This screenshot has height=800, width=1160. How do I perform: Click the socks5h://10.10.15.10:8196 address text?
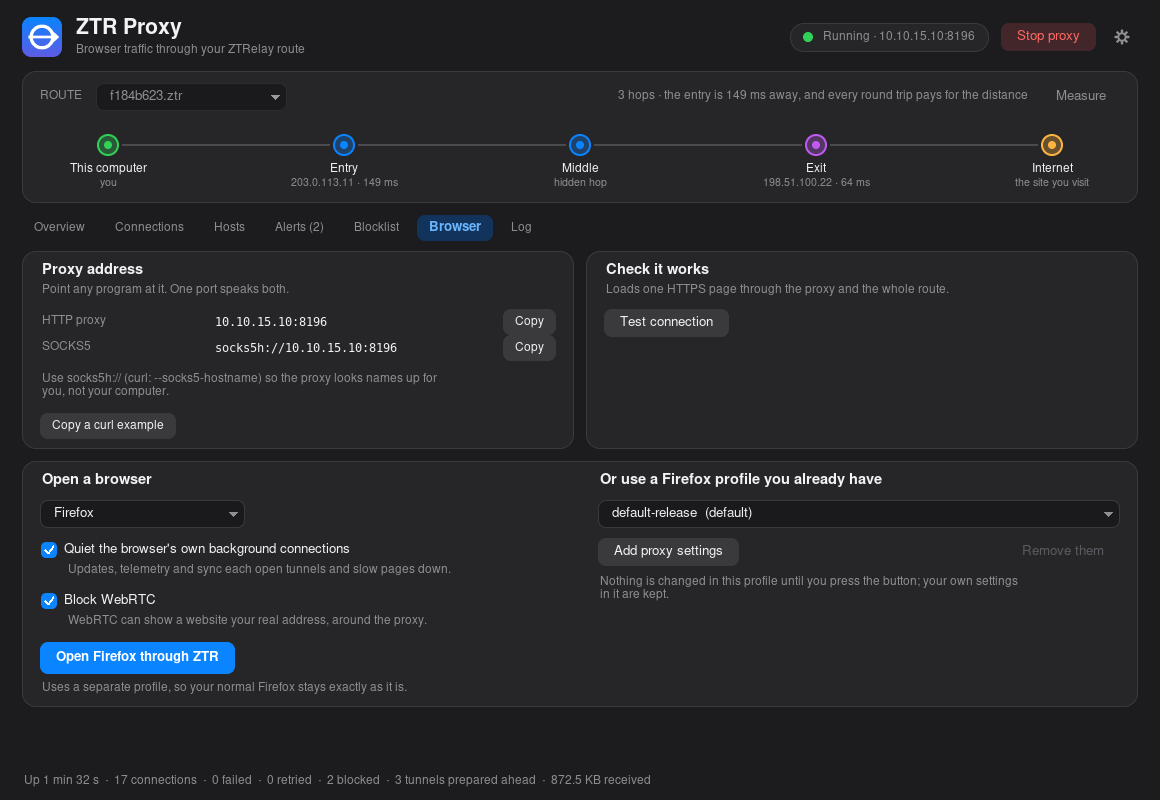coord(306,348)
